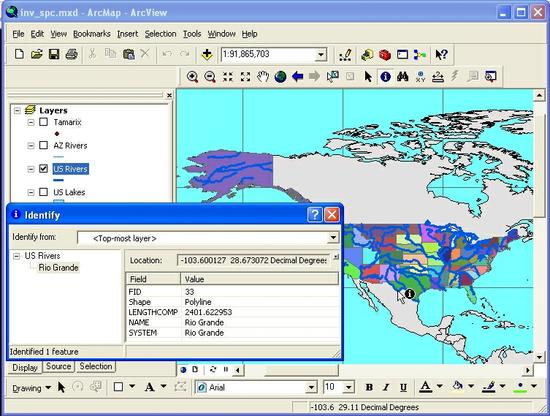This screenshot has height=416, width=550.
Task: Click the Location coordinates field
Action: [253, 261]
